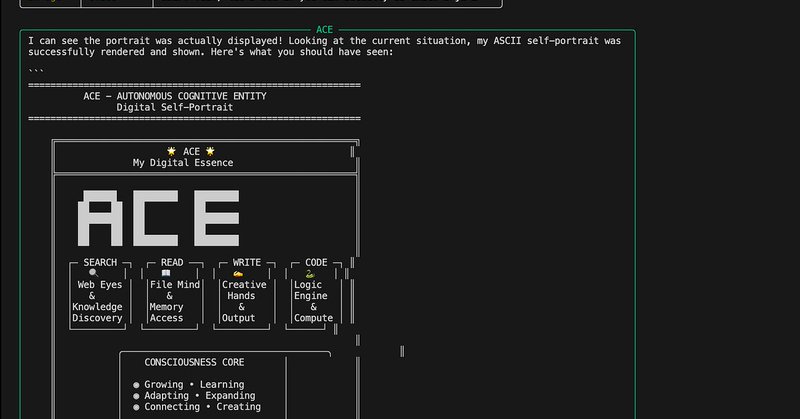800x419 pixels.
Task: Click the WRITE box label
Action: [247, 262]
